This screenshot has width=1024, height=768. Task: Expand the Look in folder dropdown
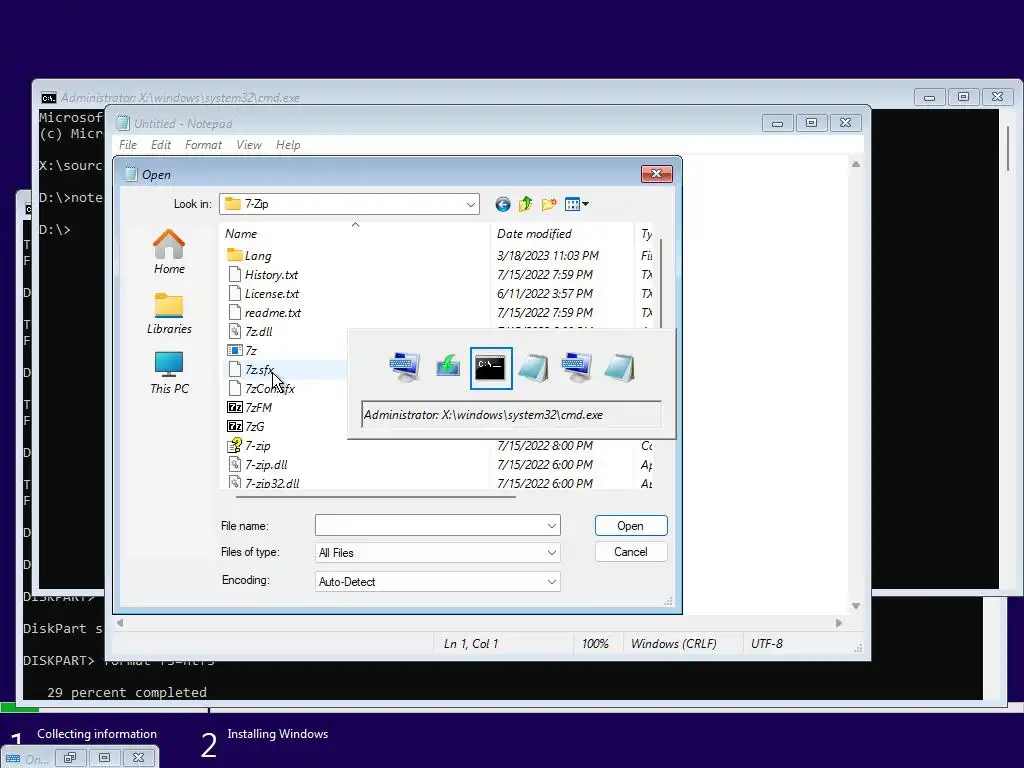[471, 204]
